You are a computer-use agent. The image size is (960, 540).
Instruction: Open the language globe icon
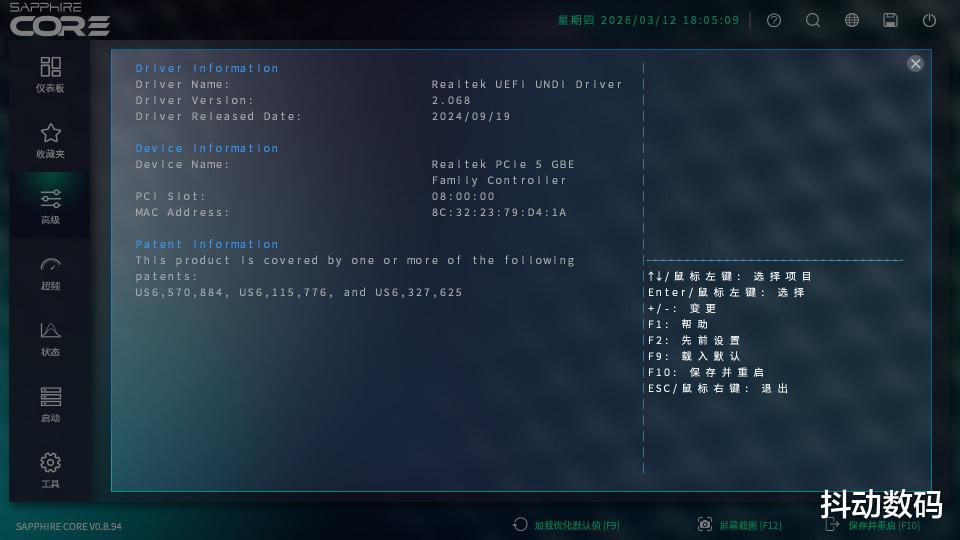[852, 20]
